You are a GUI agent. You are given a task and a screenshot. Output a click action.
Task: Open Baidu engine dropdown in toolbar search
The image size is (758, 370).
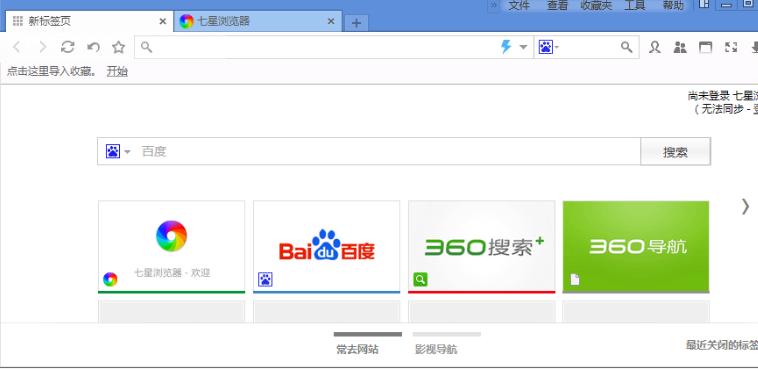click(548, 47)
